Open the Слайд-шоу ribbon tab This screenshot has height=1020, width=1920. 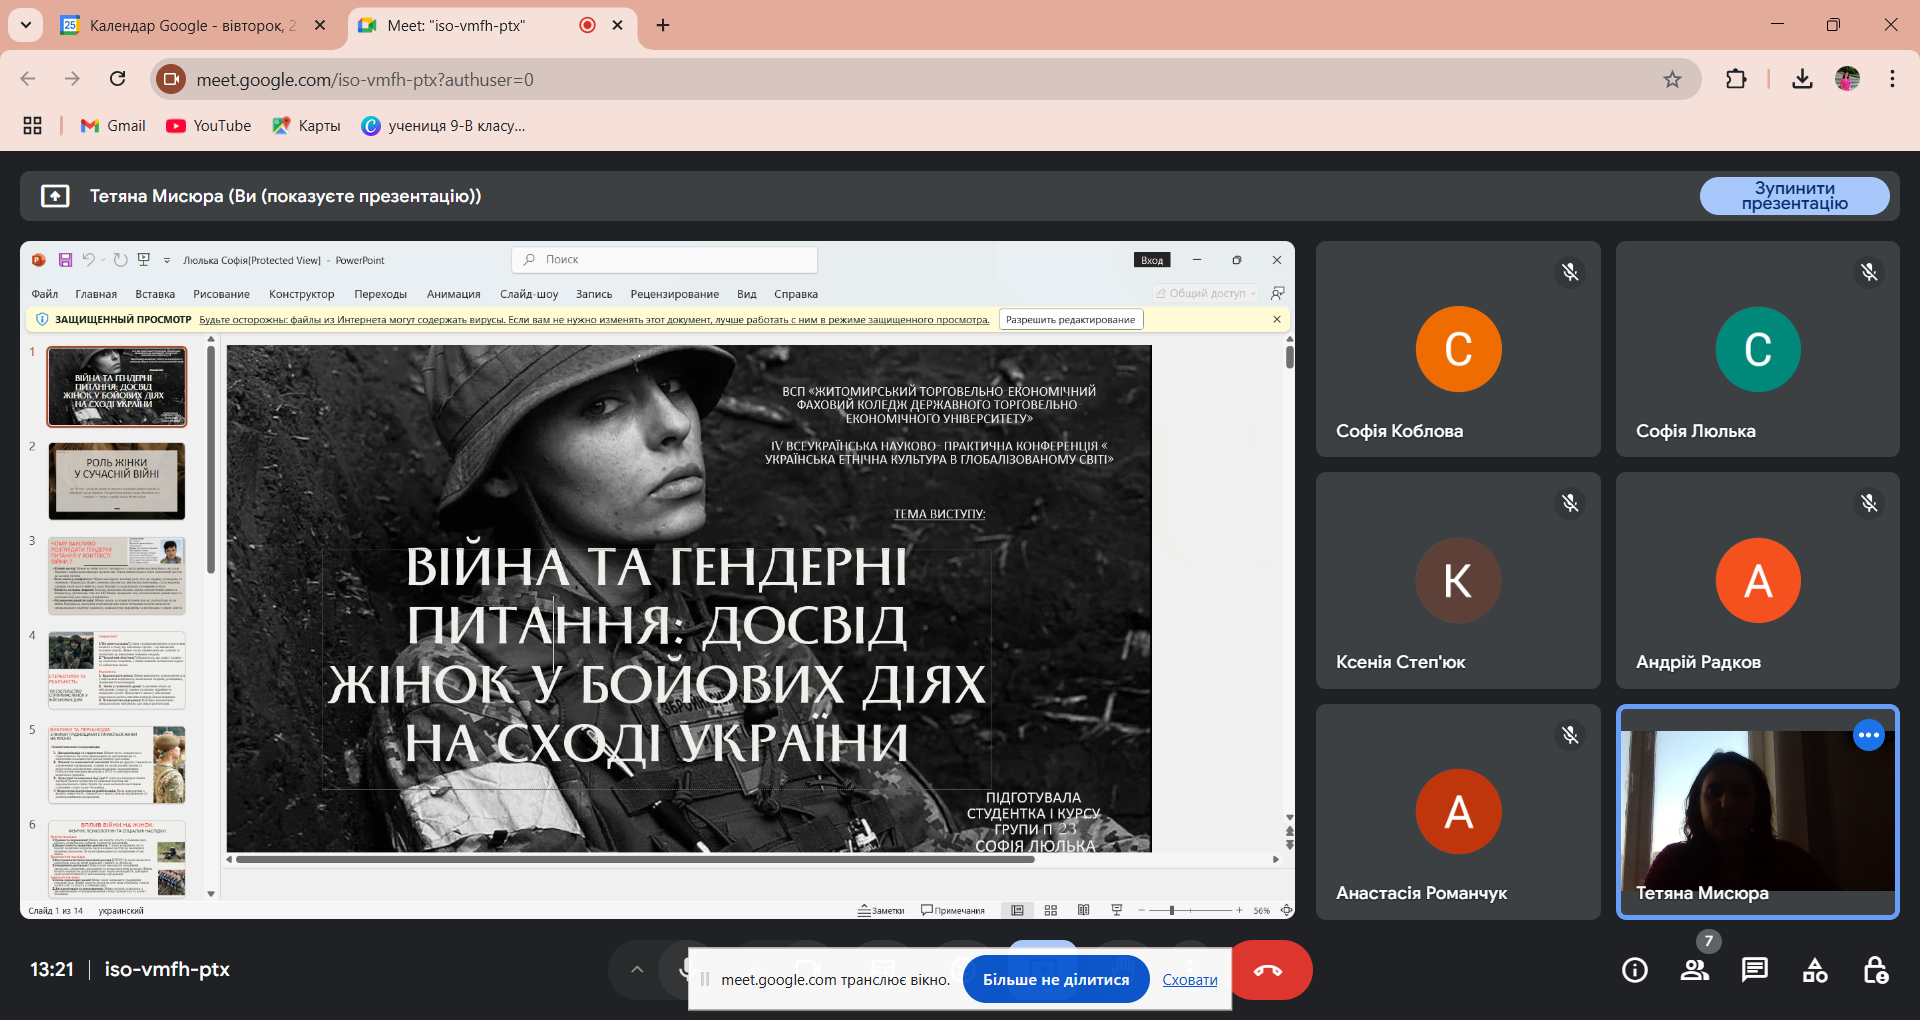click(x=529, y=294)
